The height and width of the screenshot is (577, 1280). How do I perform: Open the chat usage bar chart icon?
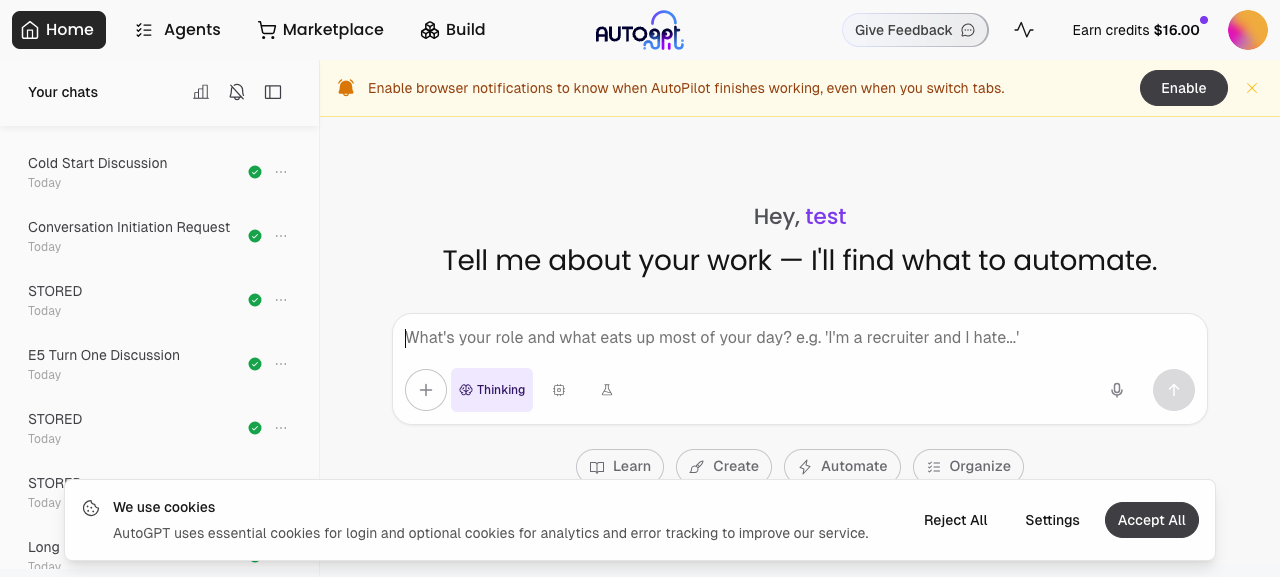point(201,92)
